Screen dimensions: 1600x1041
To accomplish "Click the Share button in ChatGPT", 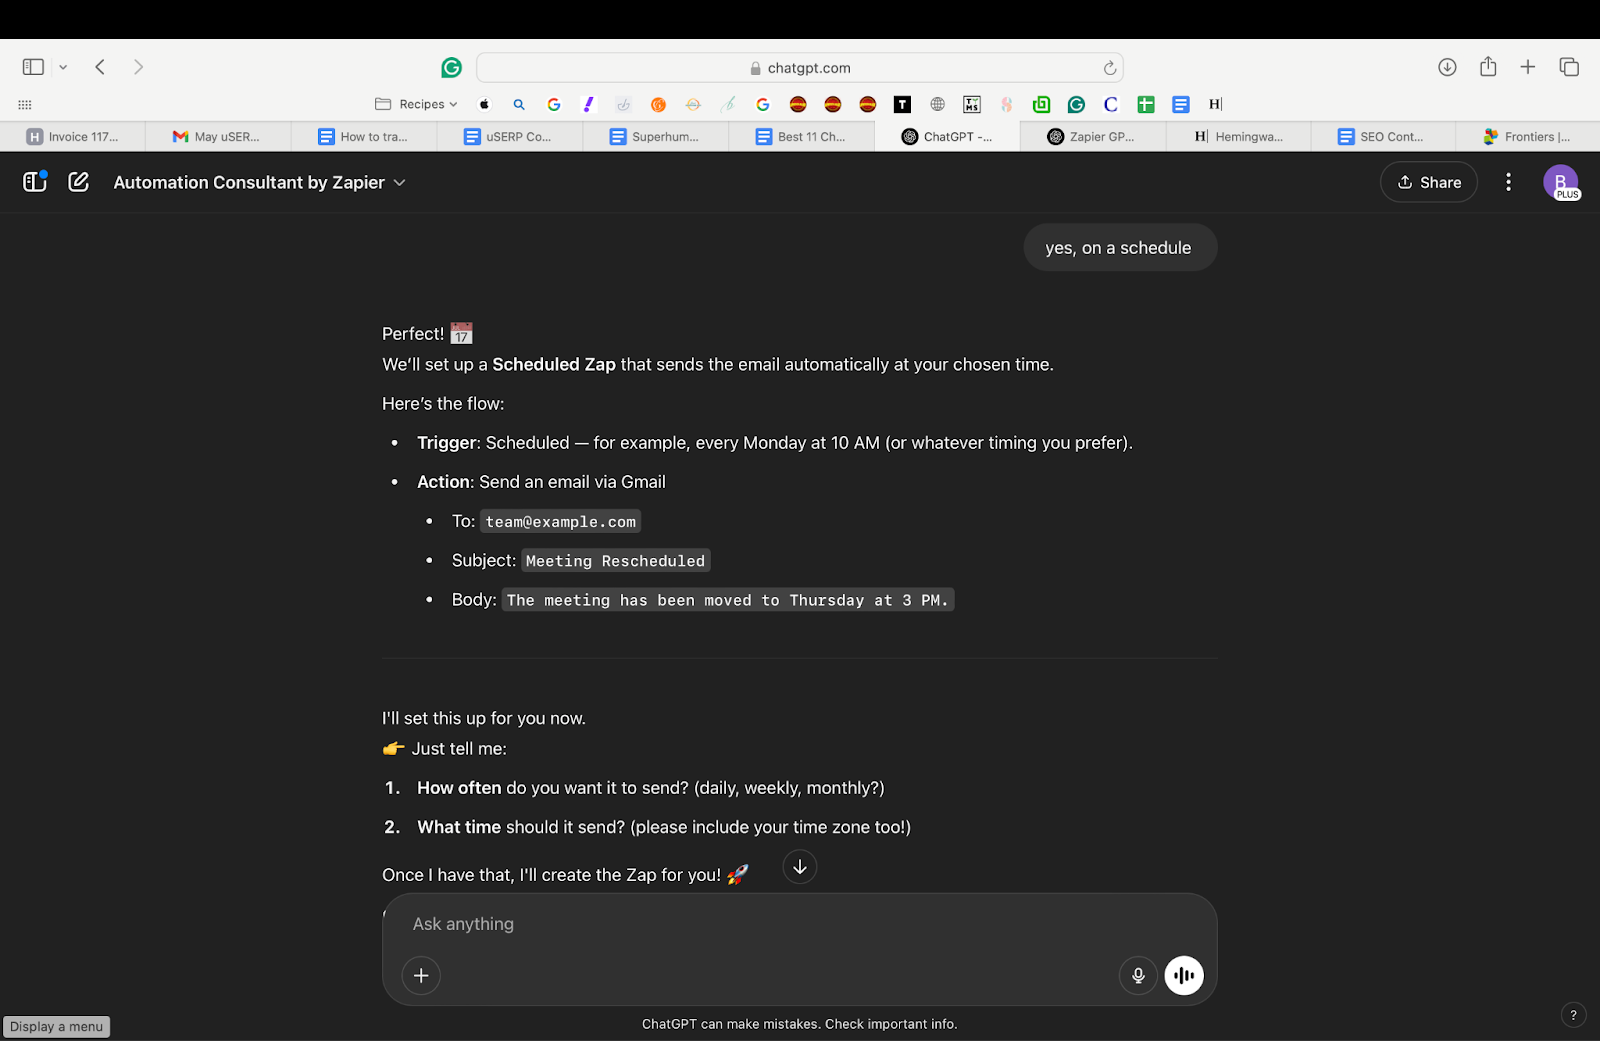I will tap(1429, 182).
